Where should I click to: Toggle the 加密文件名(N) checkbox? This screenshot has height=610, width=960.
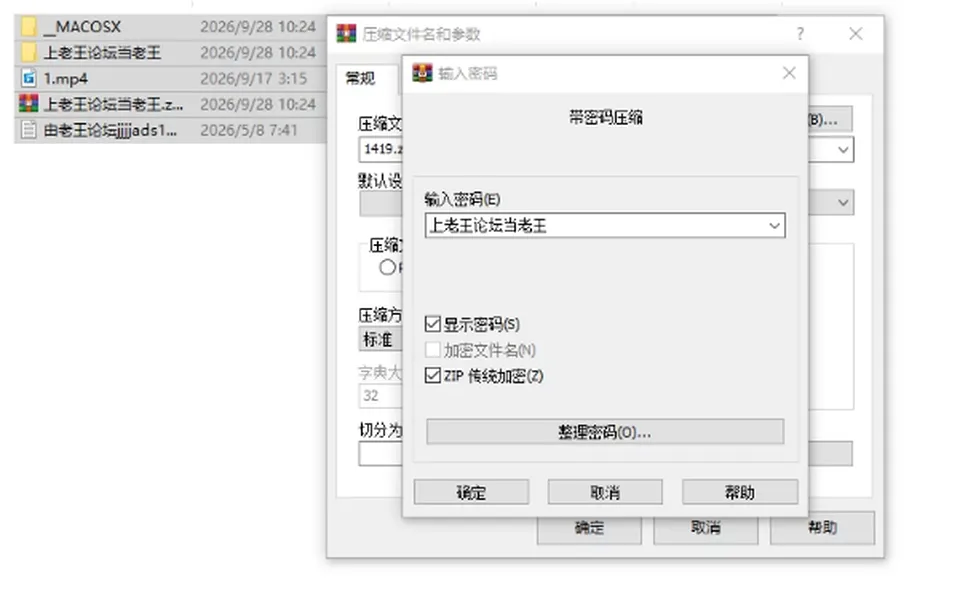[433, 350]
